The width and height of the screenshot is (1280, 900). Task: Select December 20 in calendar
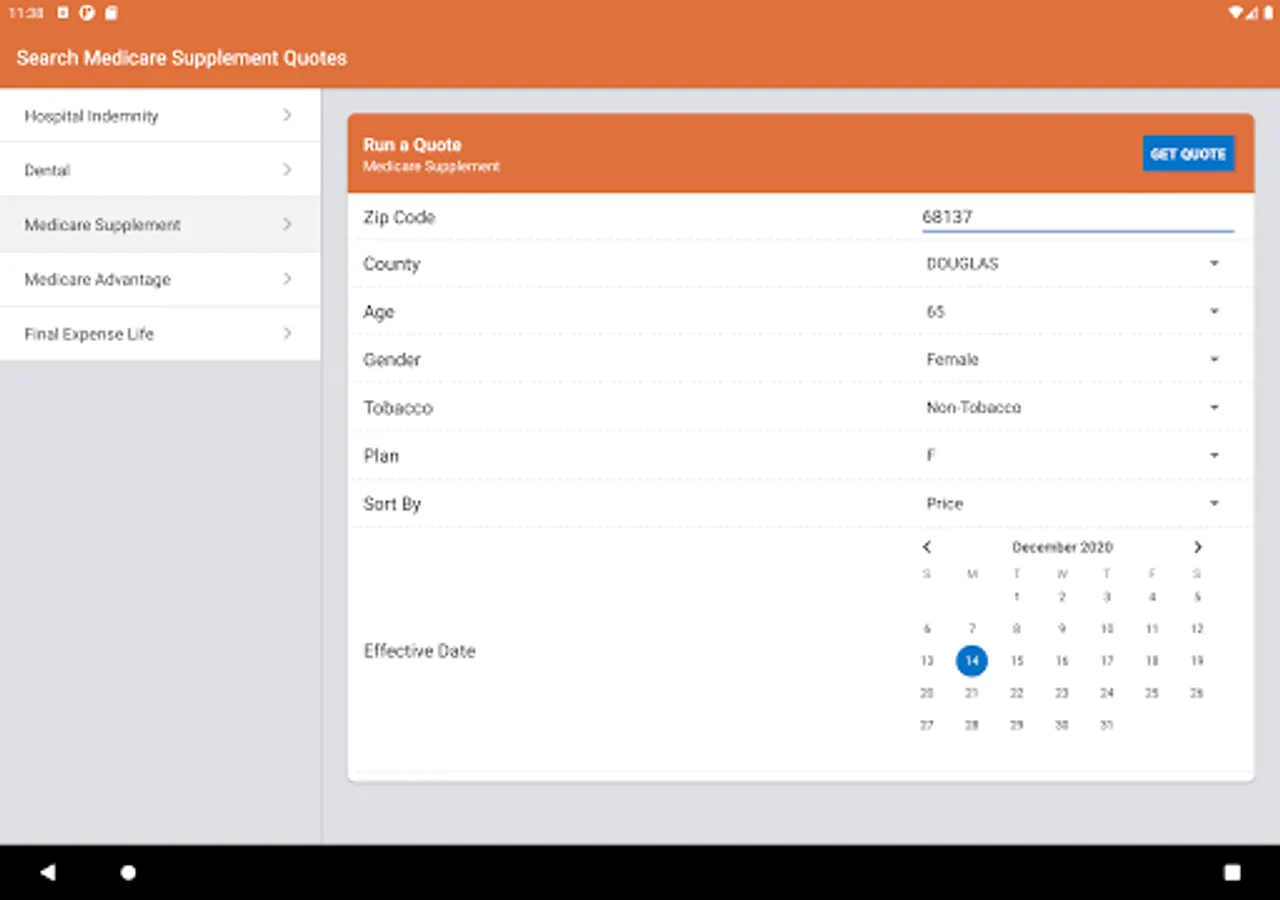tap(927, 693)
